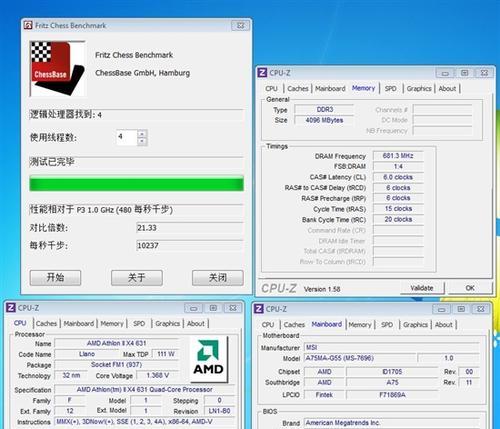The width and height of the screenshot is (500, 429).
Task: Click the A75MA-G55 (MS-7696) model value
Action: (x=360, y=358)
